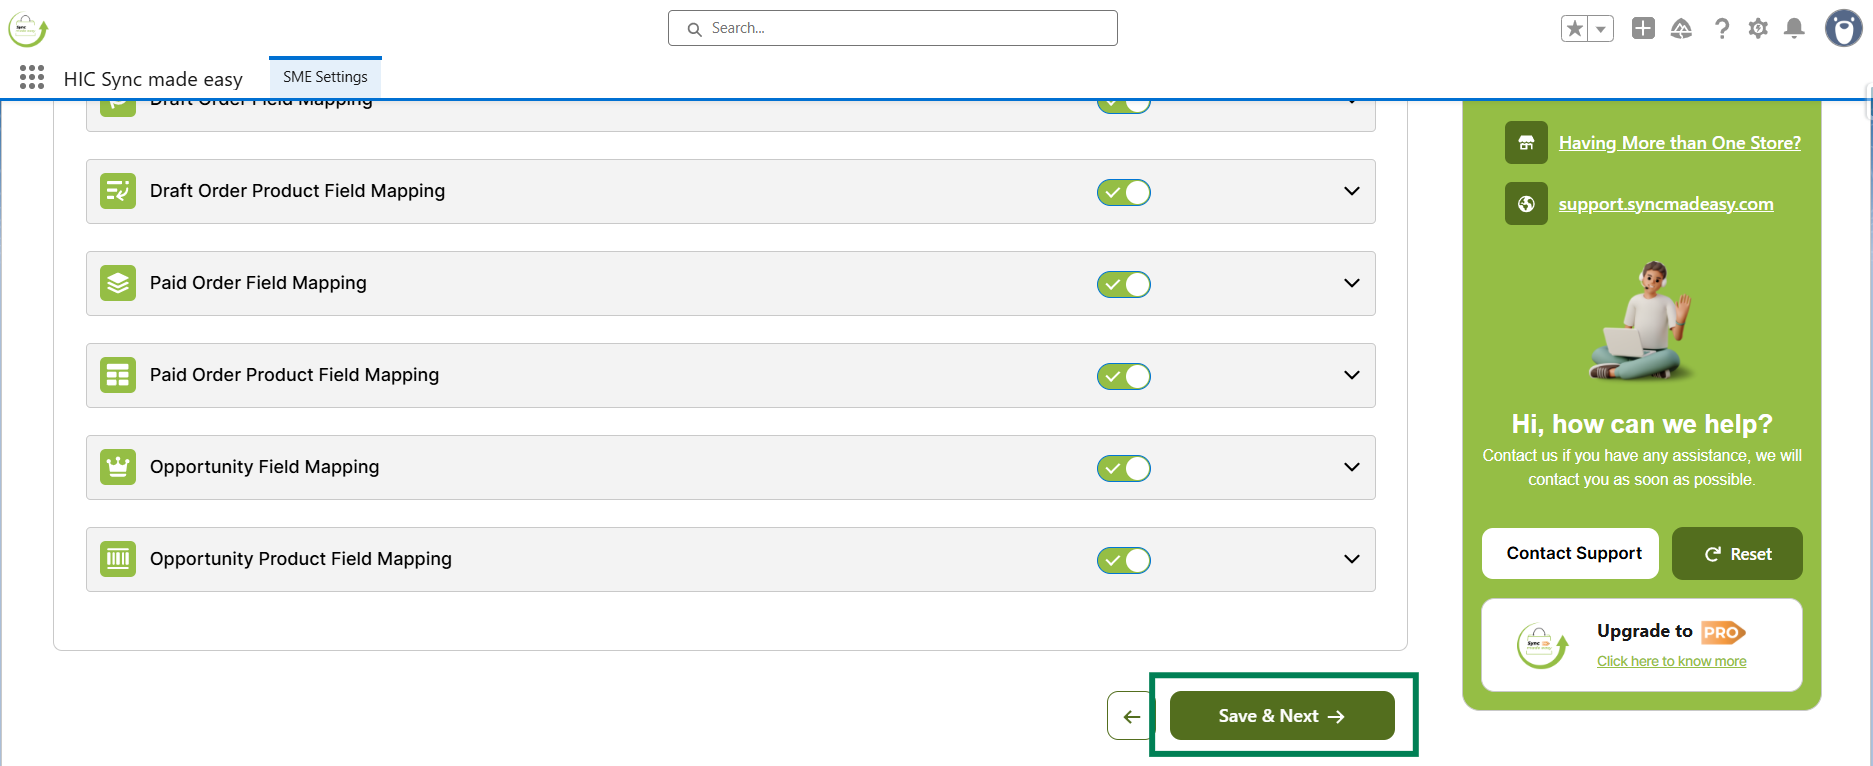Click the Favorites star icon
Image resolution: width=1873 pixels, height=766 pixels.
(1575, 29)
